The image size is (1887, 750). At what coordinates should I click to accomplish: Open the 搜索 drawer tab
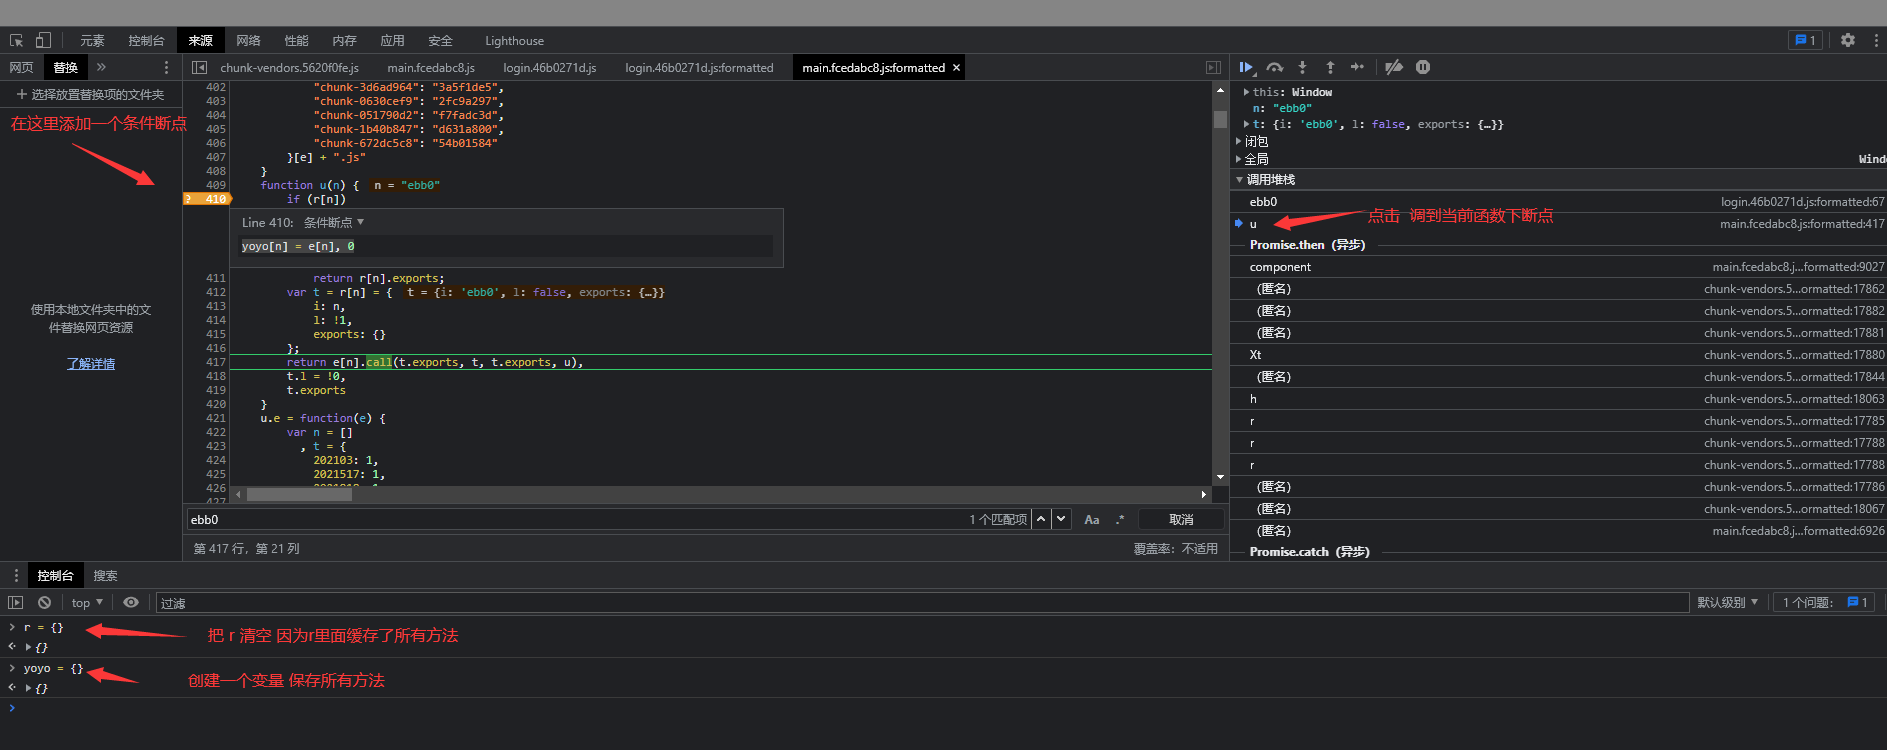[x=105, y=575]
